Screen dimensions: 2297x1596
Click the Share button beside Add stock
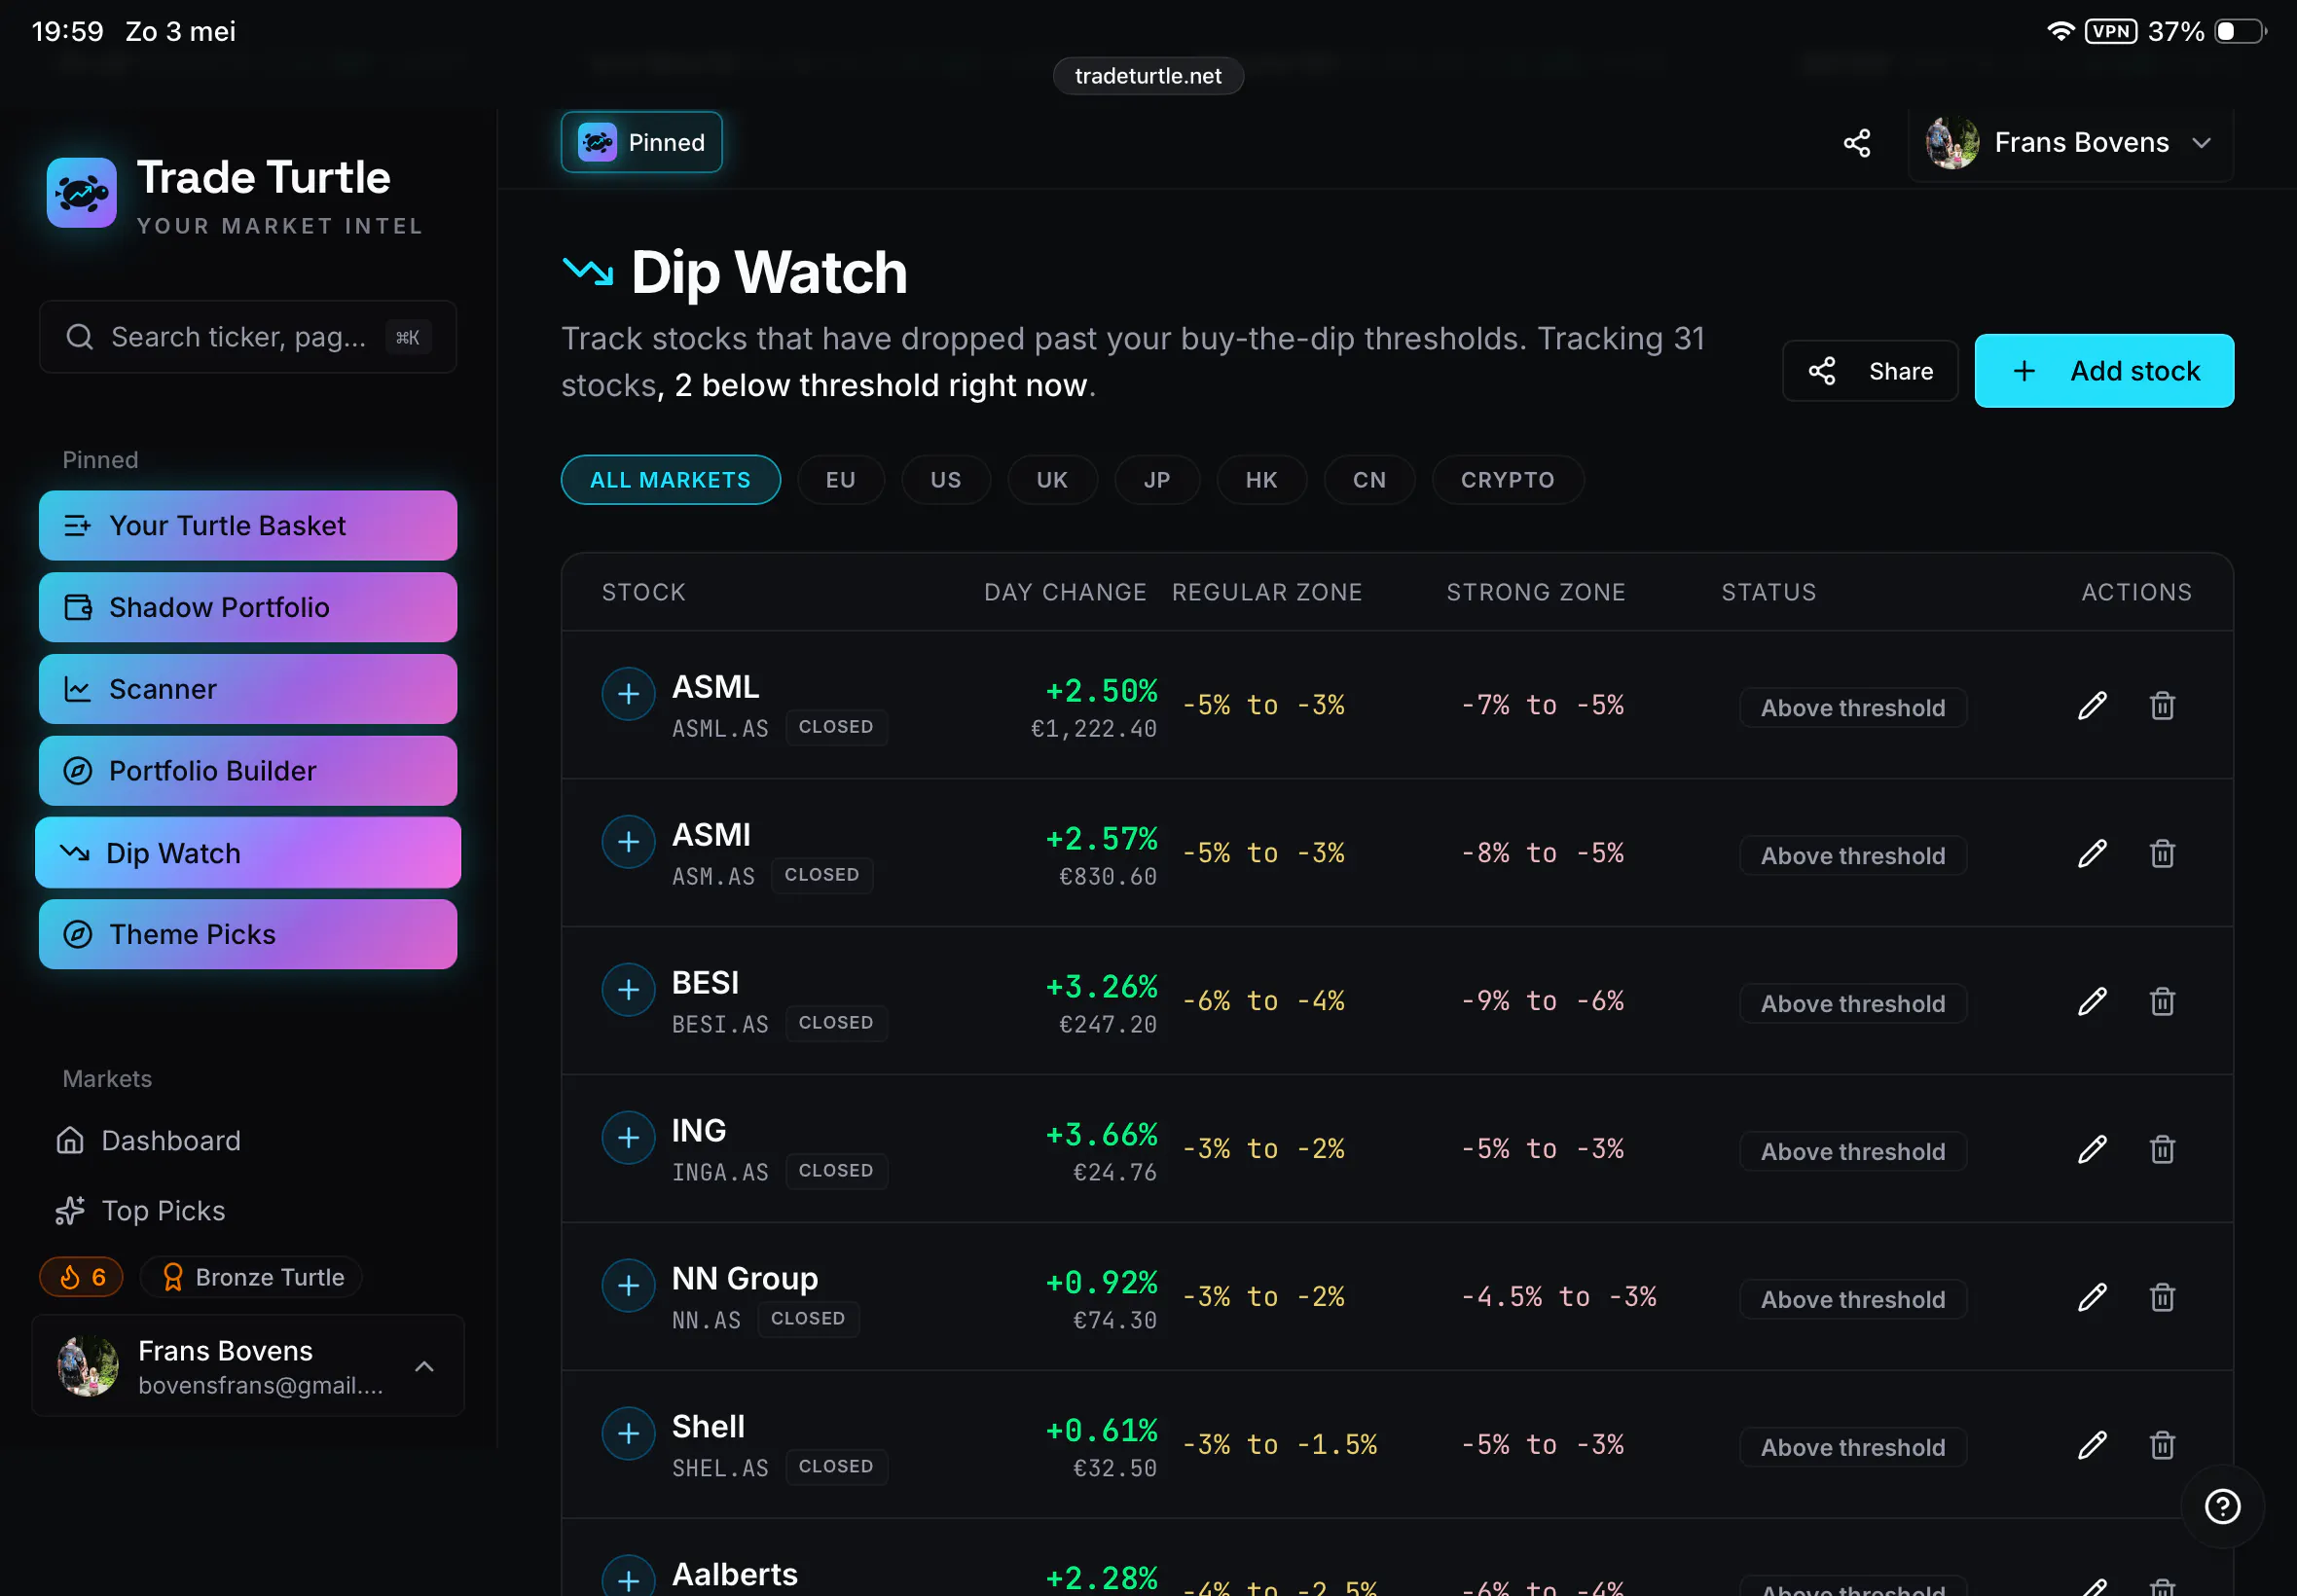point(1870,372)
